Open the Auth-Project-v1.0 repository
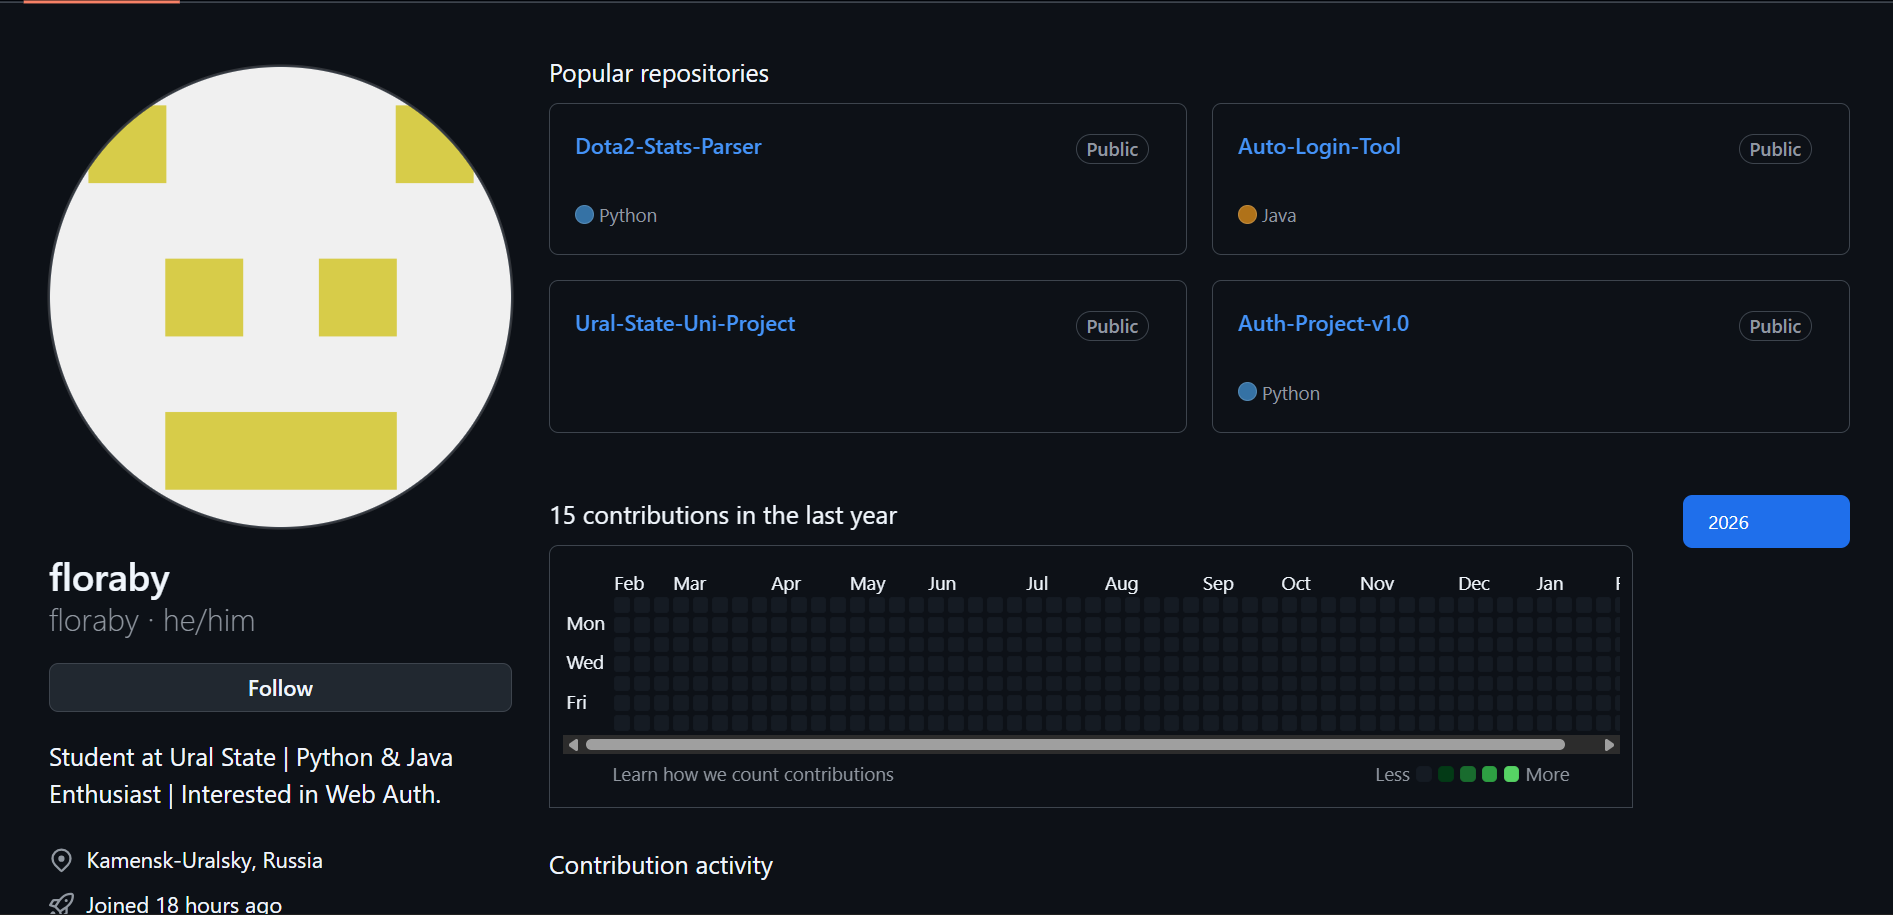 (x=1323, y=323)
